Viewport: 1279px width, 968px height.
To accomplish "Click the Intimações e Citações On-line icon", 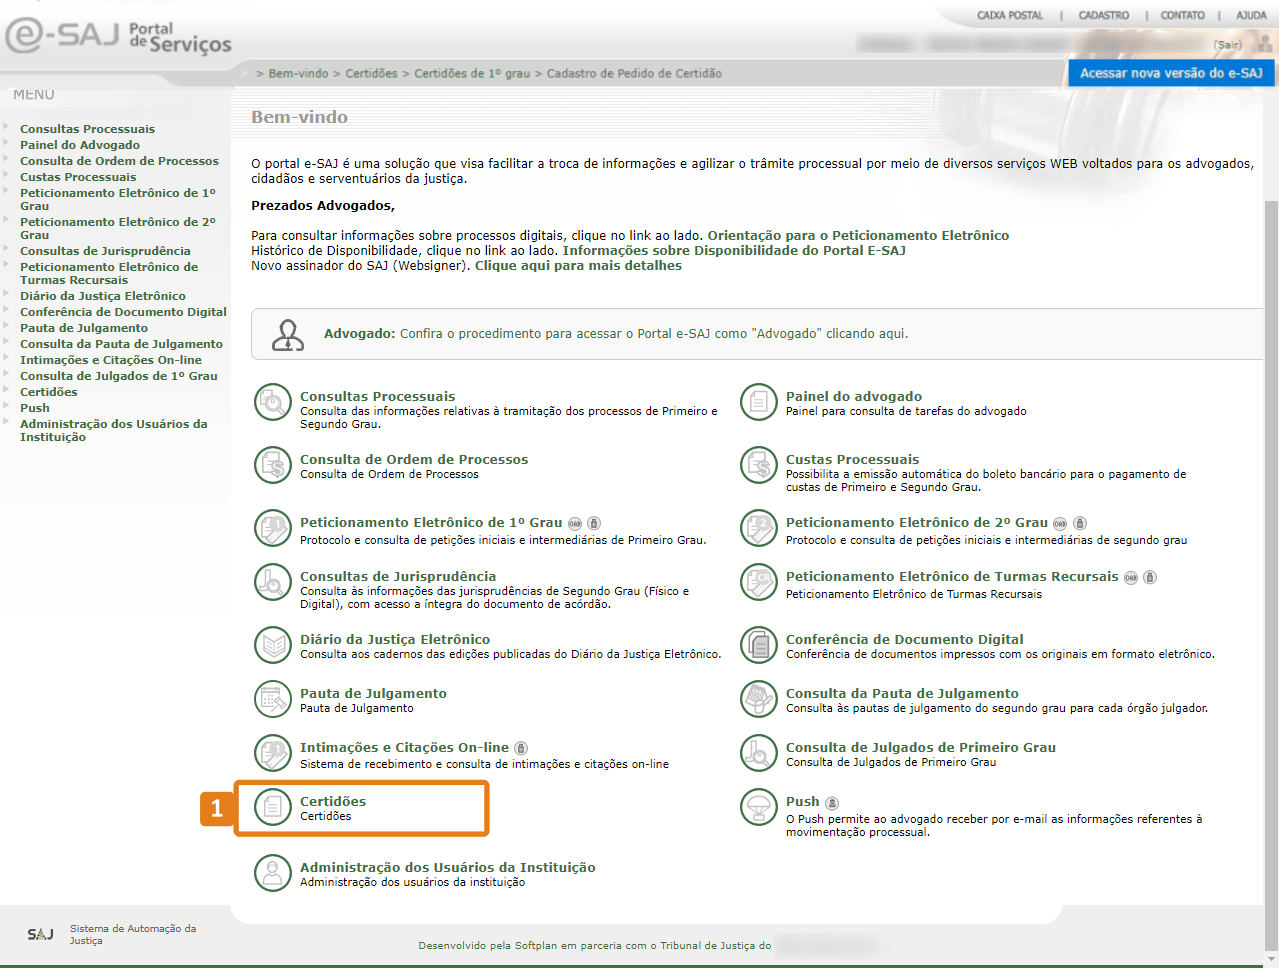I will click(x=272, y=753).
